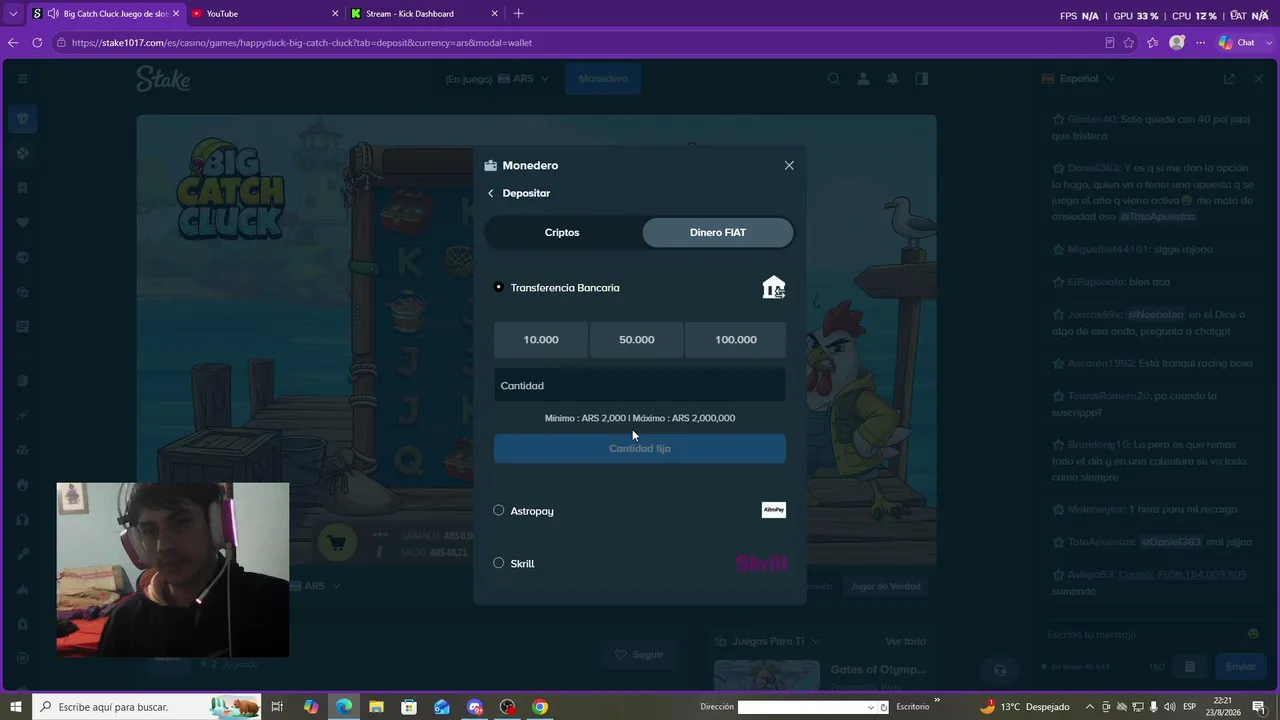1280x720 pixels.
Task: Click the Skrill logo
Action: tap(761, 564)
